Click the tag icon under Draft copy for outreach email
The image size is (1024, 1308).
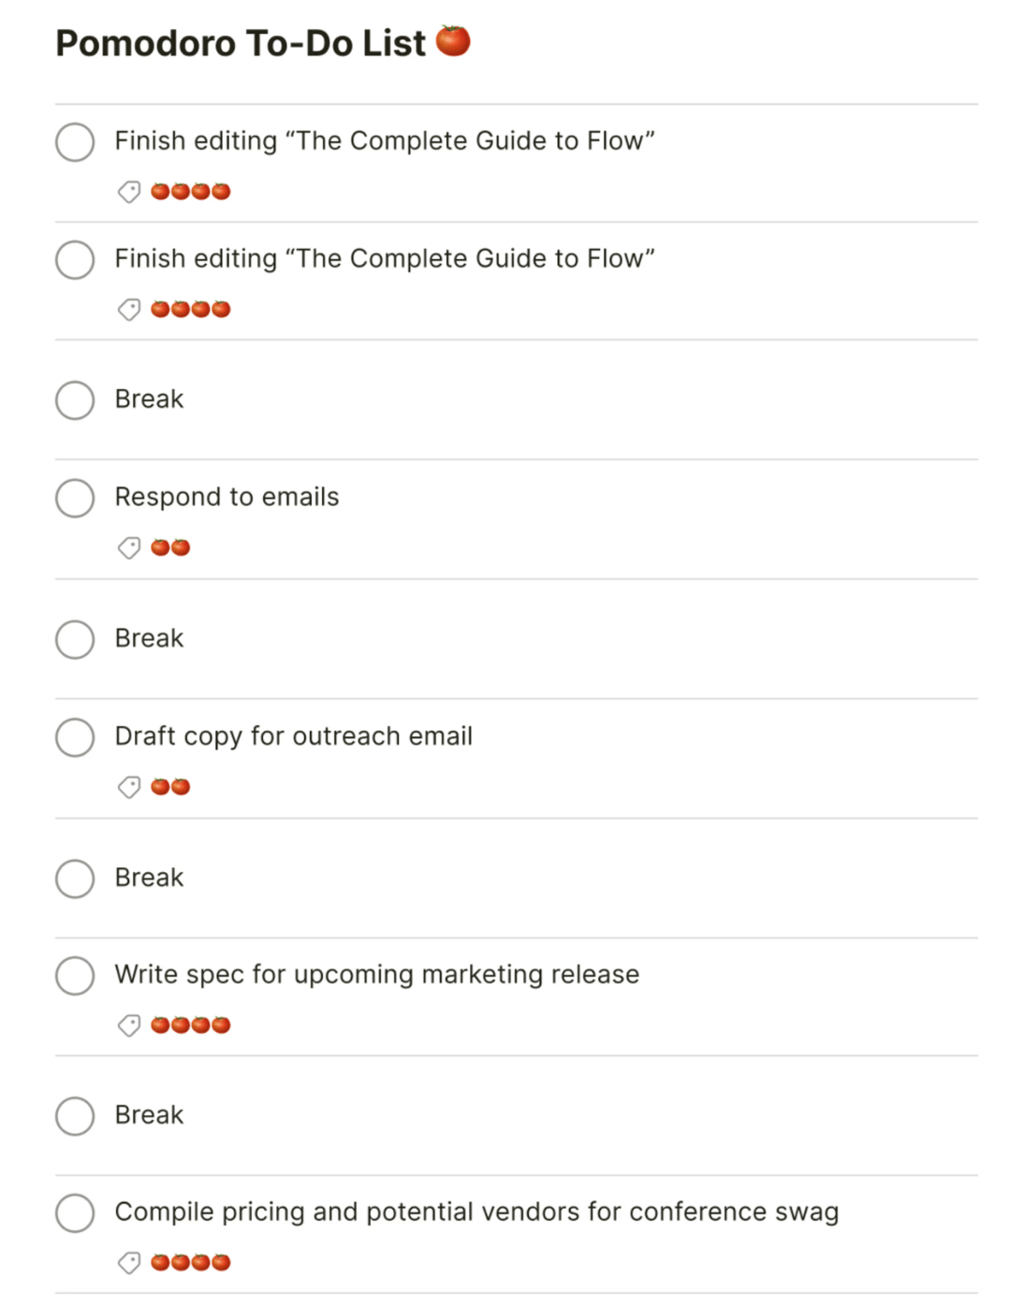pos(129,786)
